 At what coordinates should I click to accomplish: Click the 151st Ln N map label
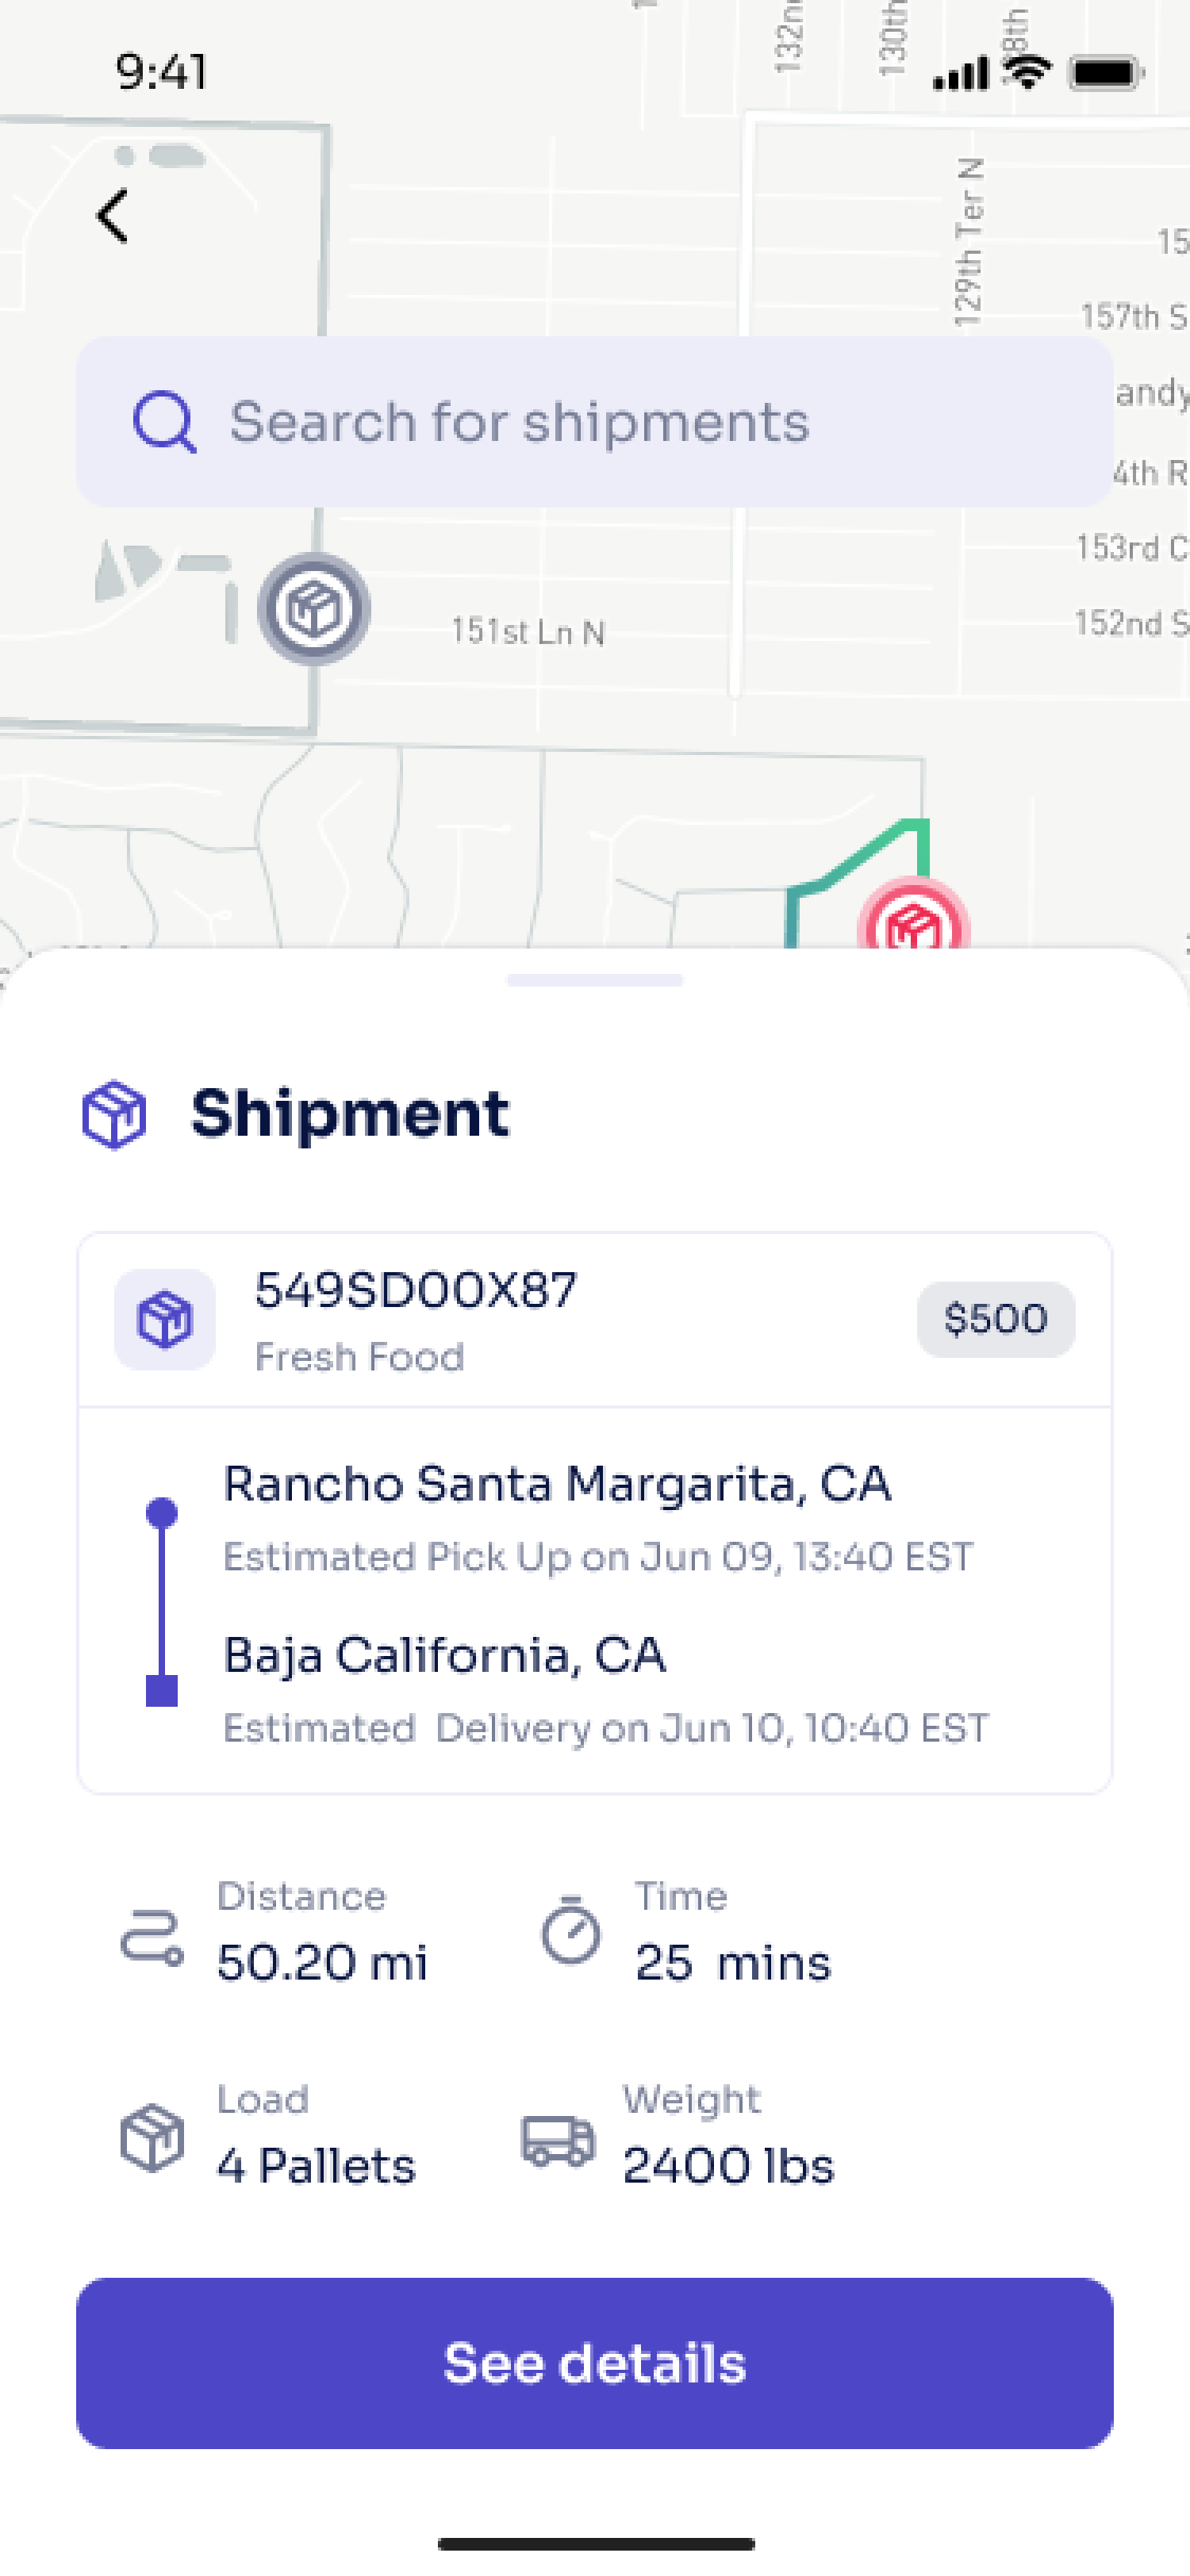(527, 631)
